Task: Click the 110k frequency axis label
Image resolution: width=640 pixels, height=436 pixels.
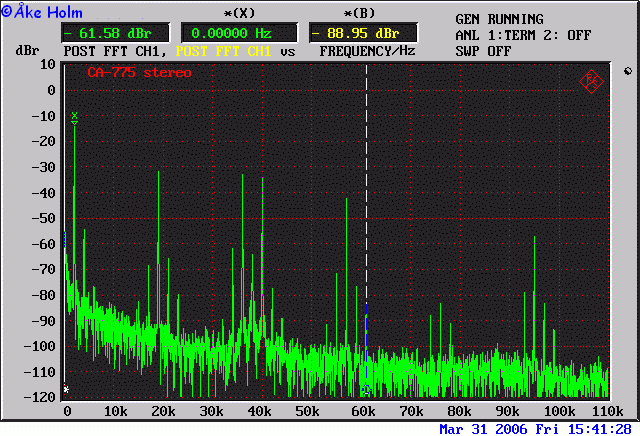Action: click(x=607, y=411)
